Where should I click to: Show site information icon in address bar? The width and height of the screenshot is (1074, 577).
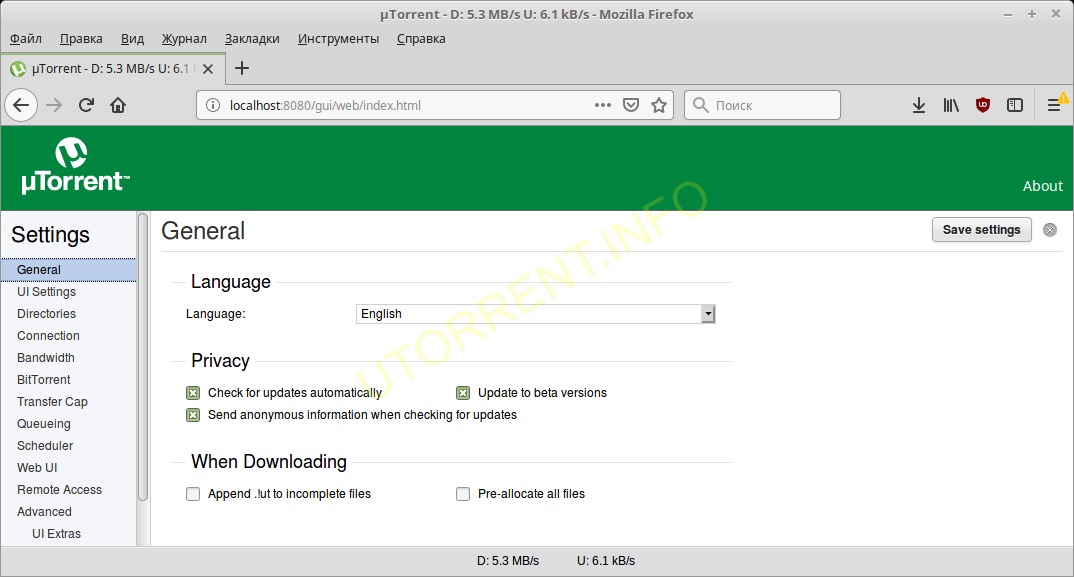(213, 105)
